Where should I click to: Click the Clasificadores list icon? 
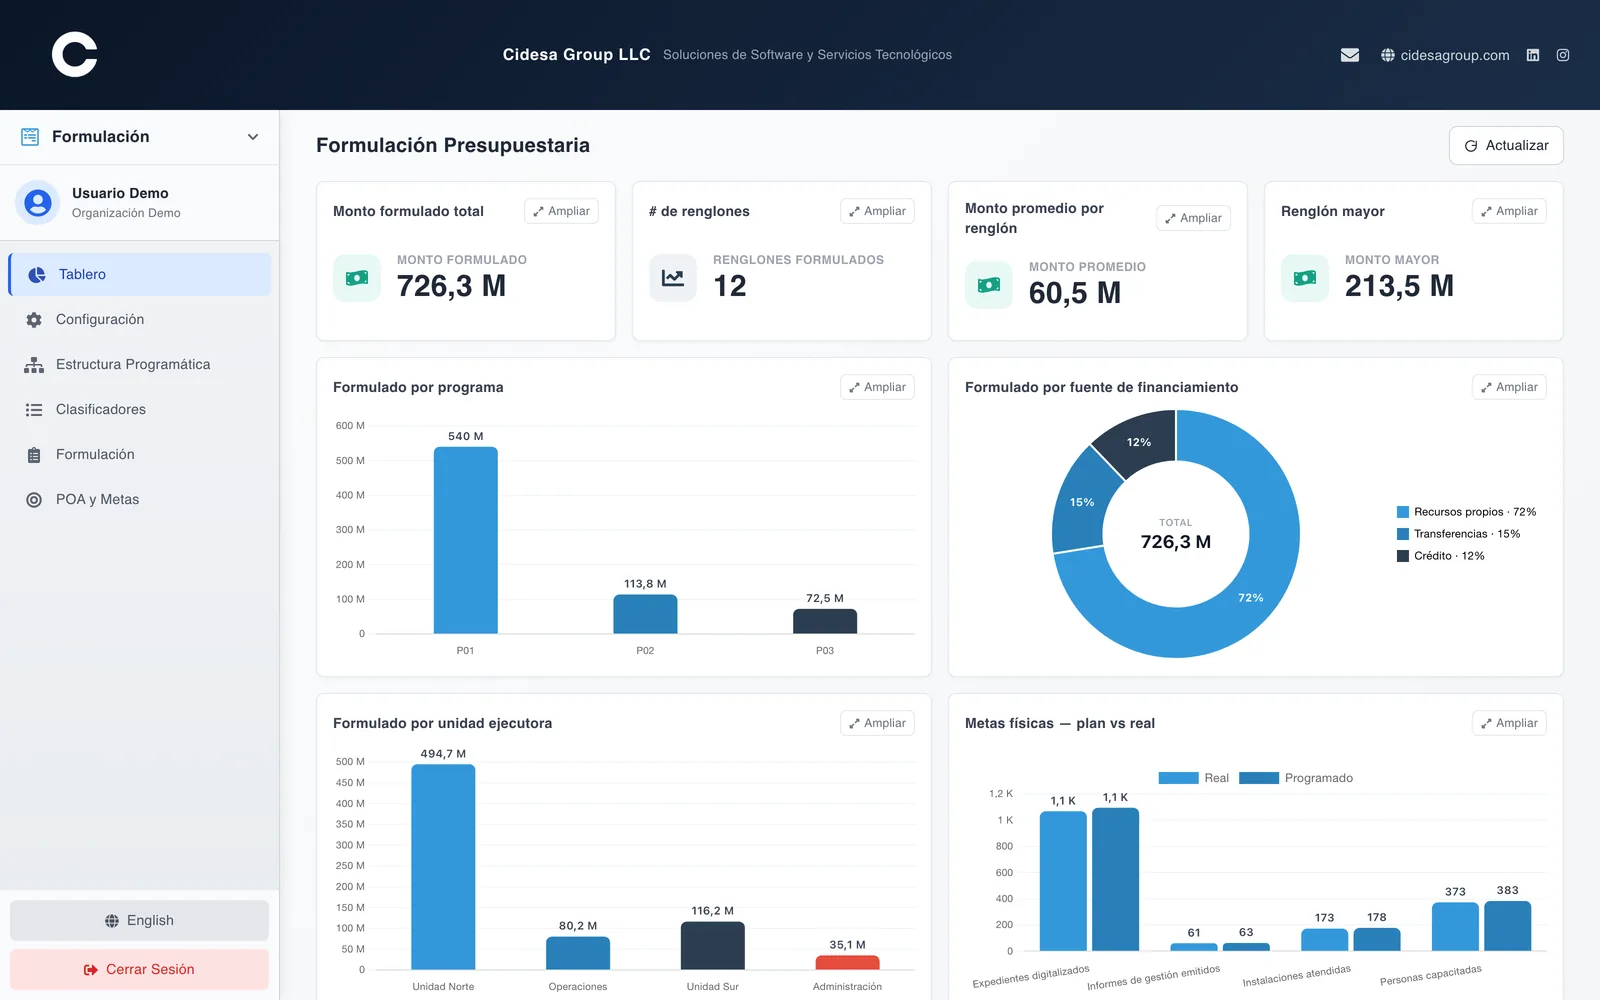coord(34,410)
